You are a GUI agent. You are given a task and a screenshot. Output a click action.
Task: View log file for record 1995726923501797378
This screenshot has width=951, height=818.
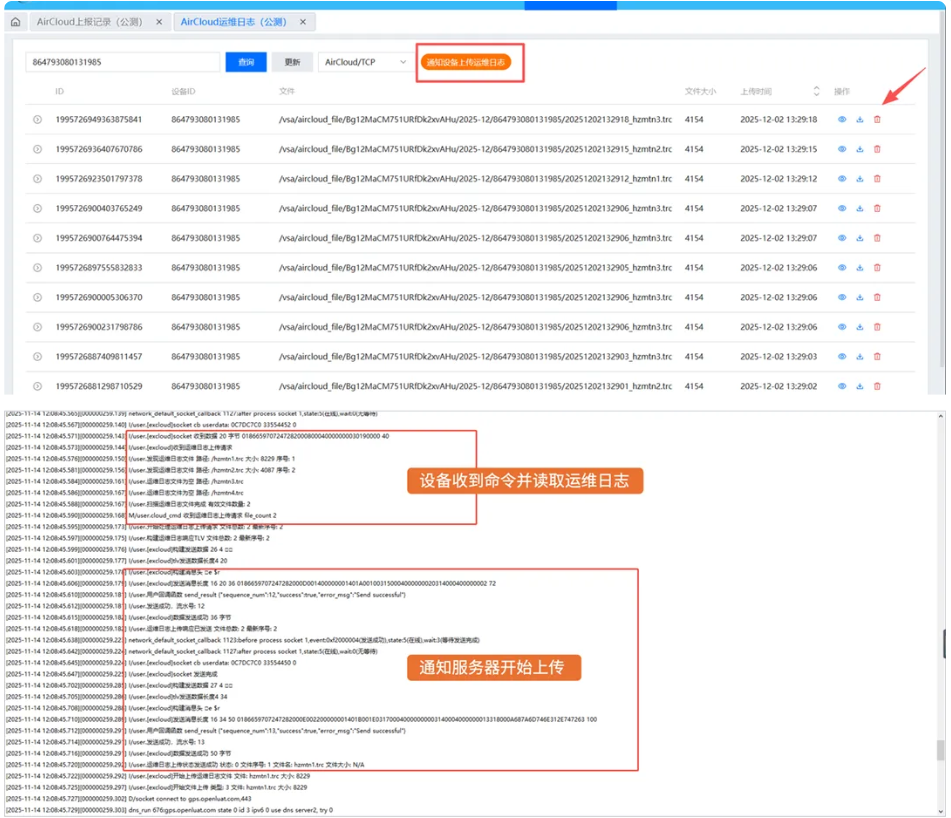[842, 179]
